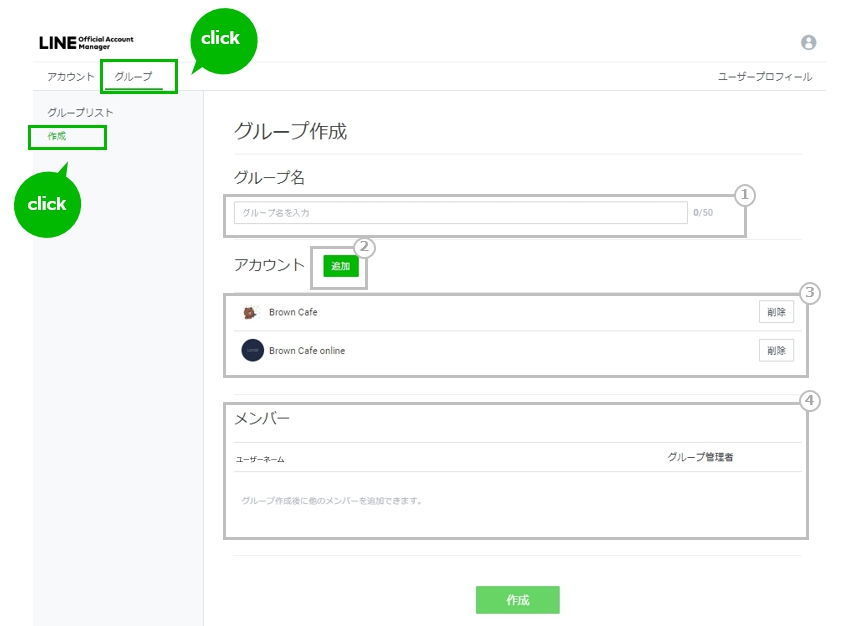The height and width of the screenshot is (626, 843).
Task: Click the numbered marker 4 circle
Action: pyautogui.click(x=810, y=401)
